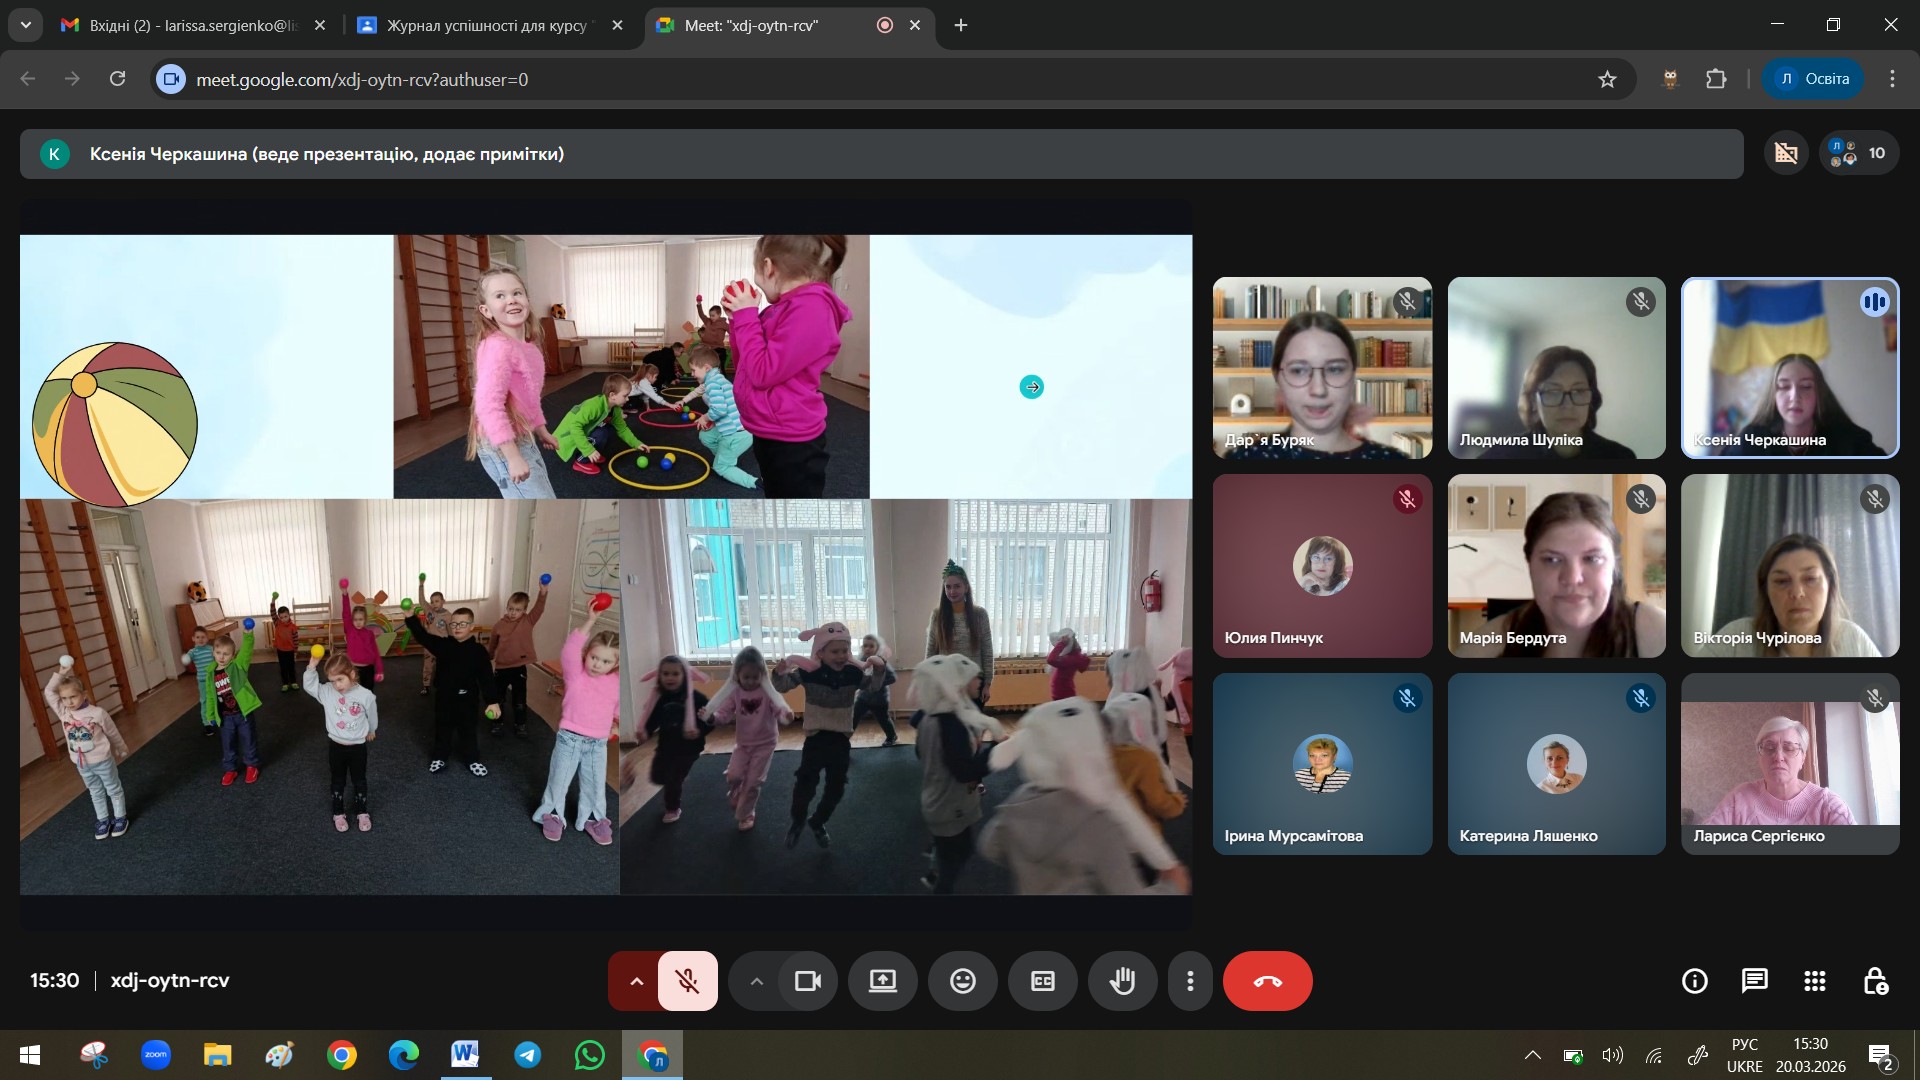Expand audio settings arrow beside microphone
This screenshot has width=1920, height=1080.
(x=635, y=981)
